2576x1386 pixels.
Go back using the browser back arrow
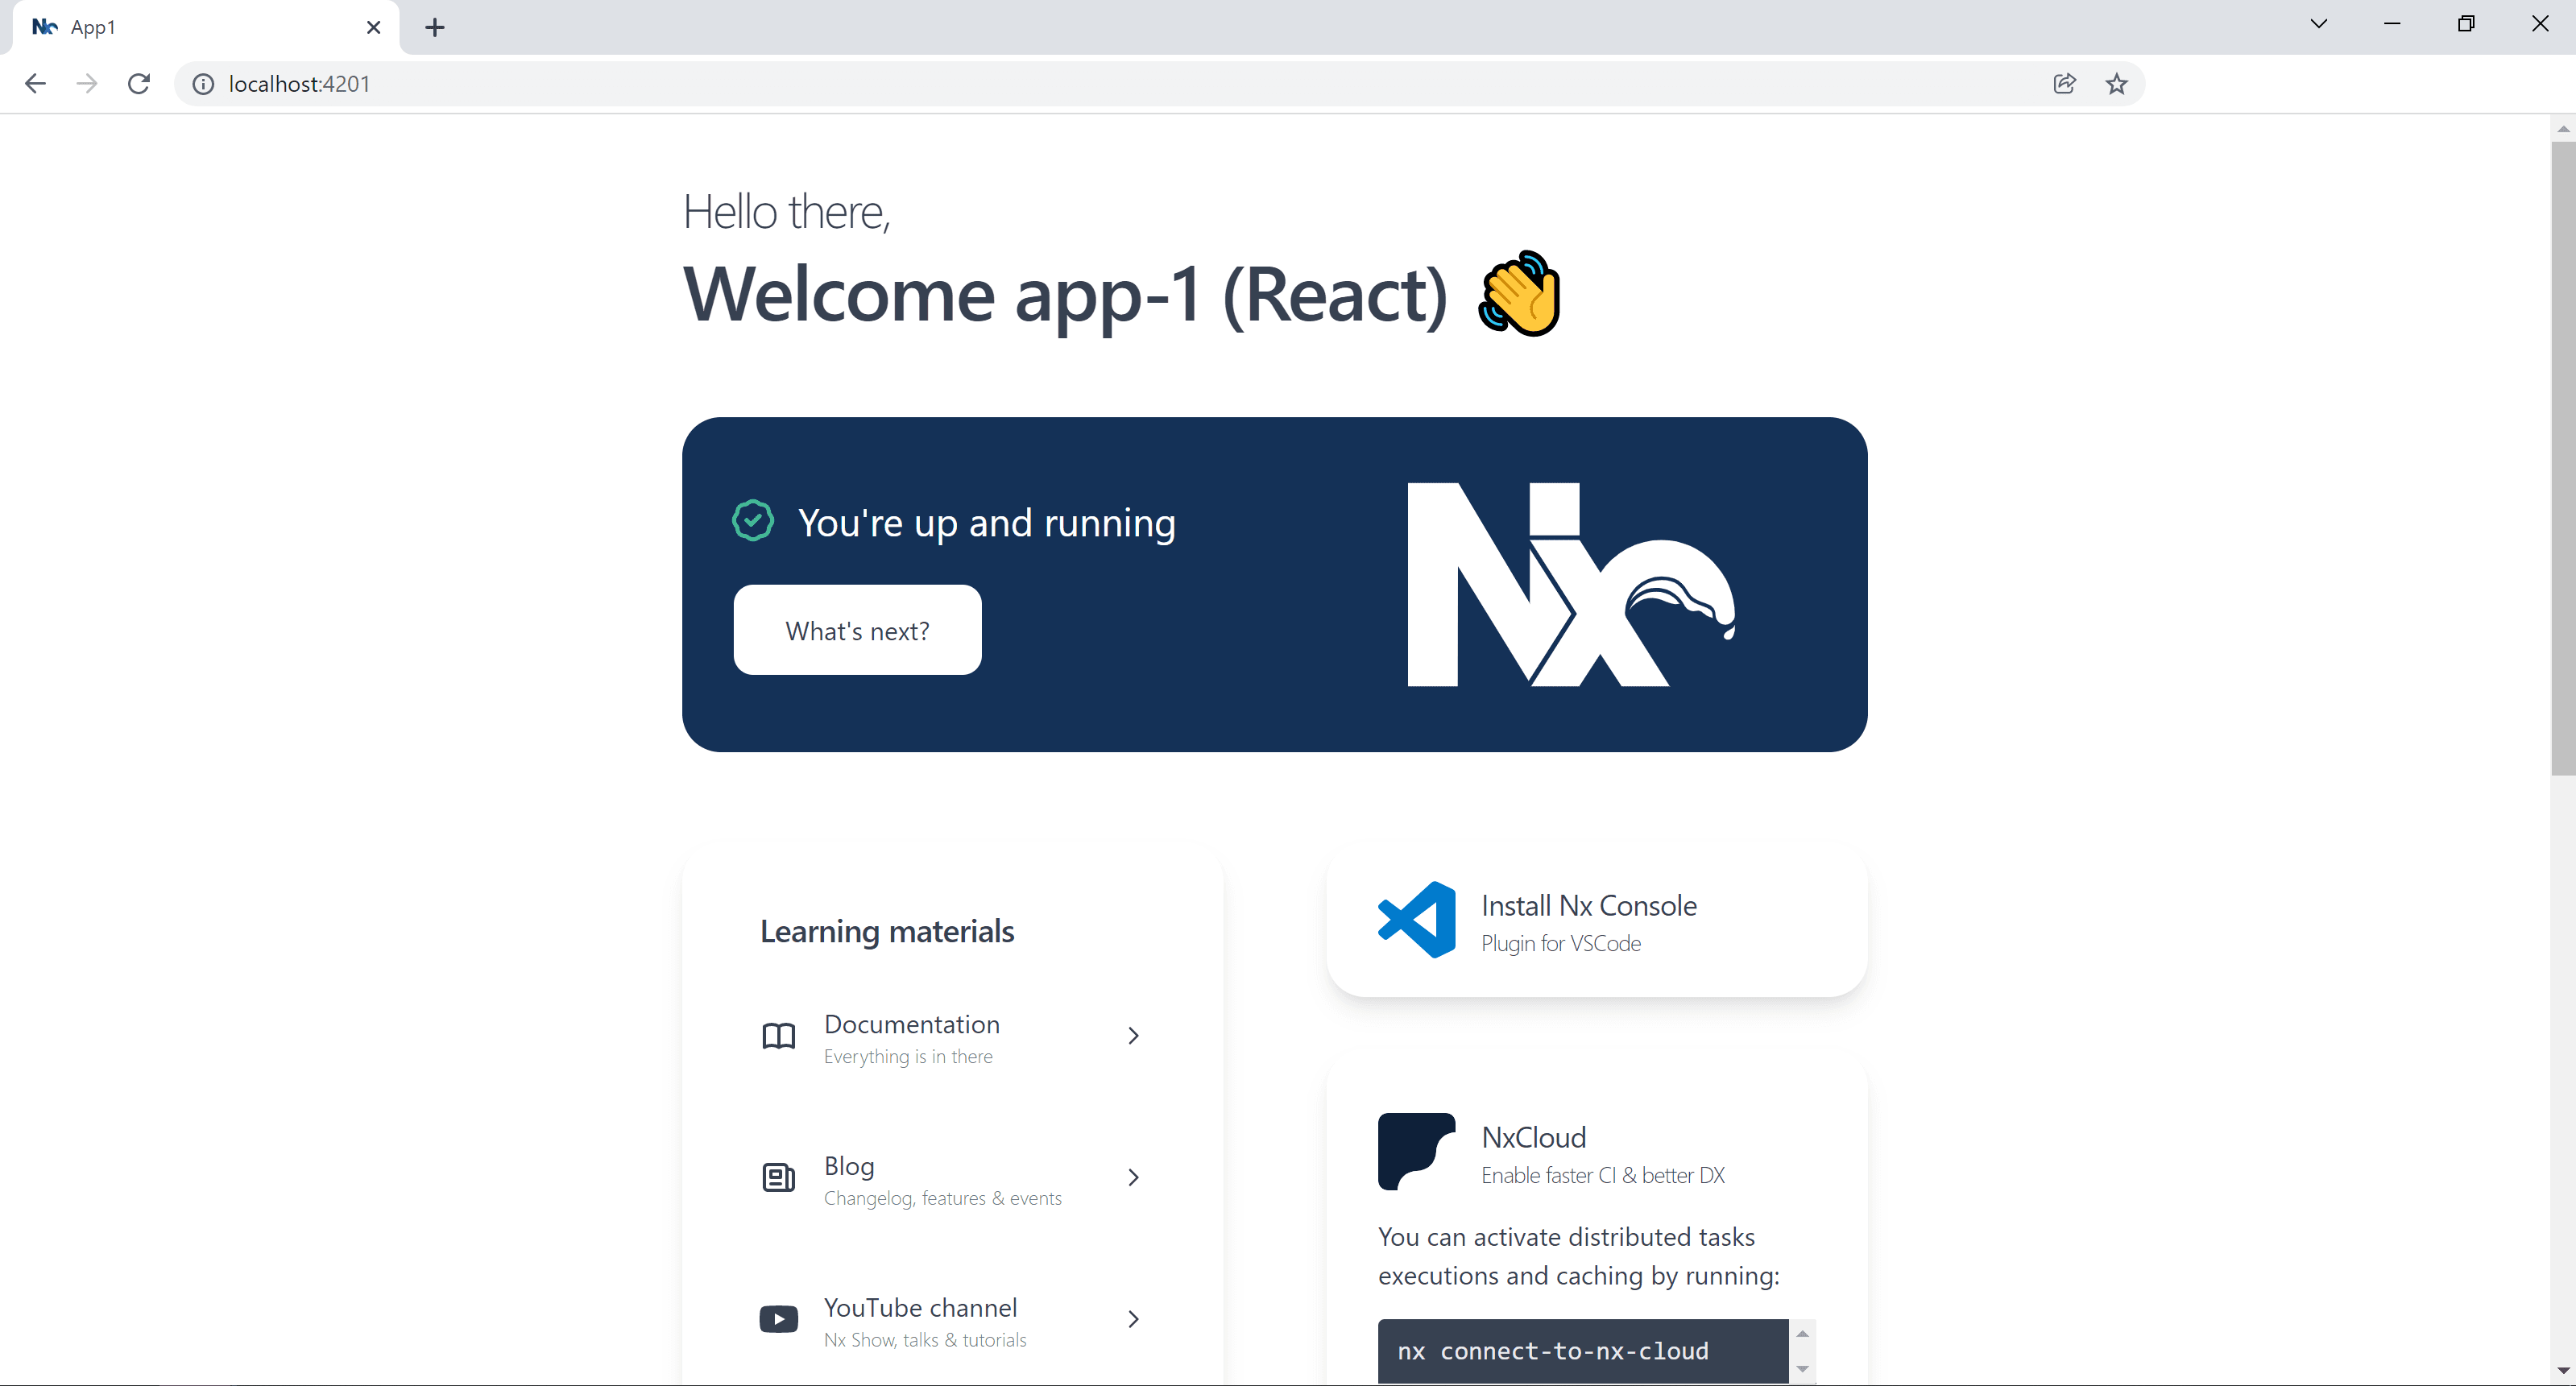(x=35, y=84)
